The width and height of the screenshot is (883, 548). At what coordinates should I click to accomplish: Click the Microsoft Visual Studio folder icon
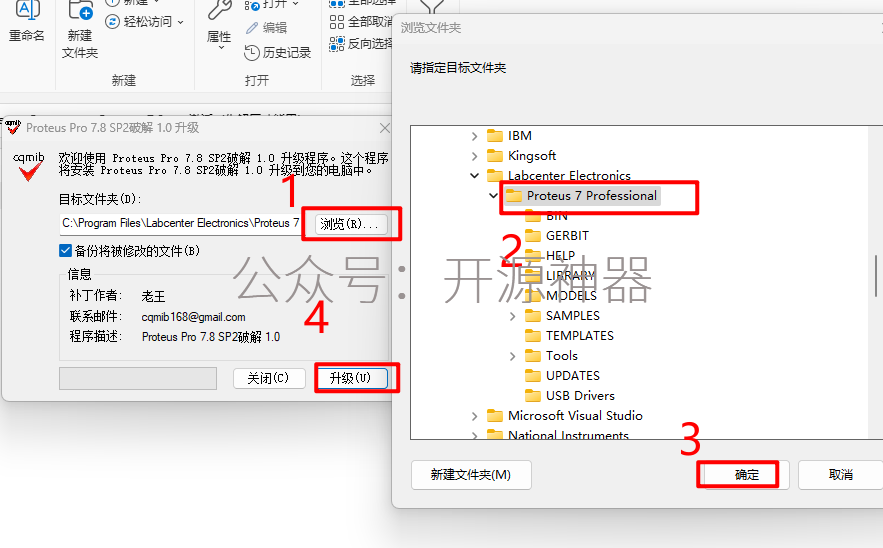tap(494, 416)
